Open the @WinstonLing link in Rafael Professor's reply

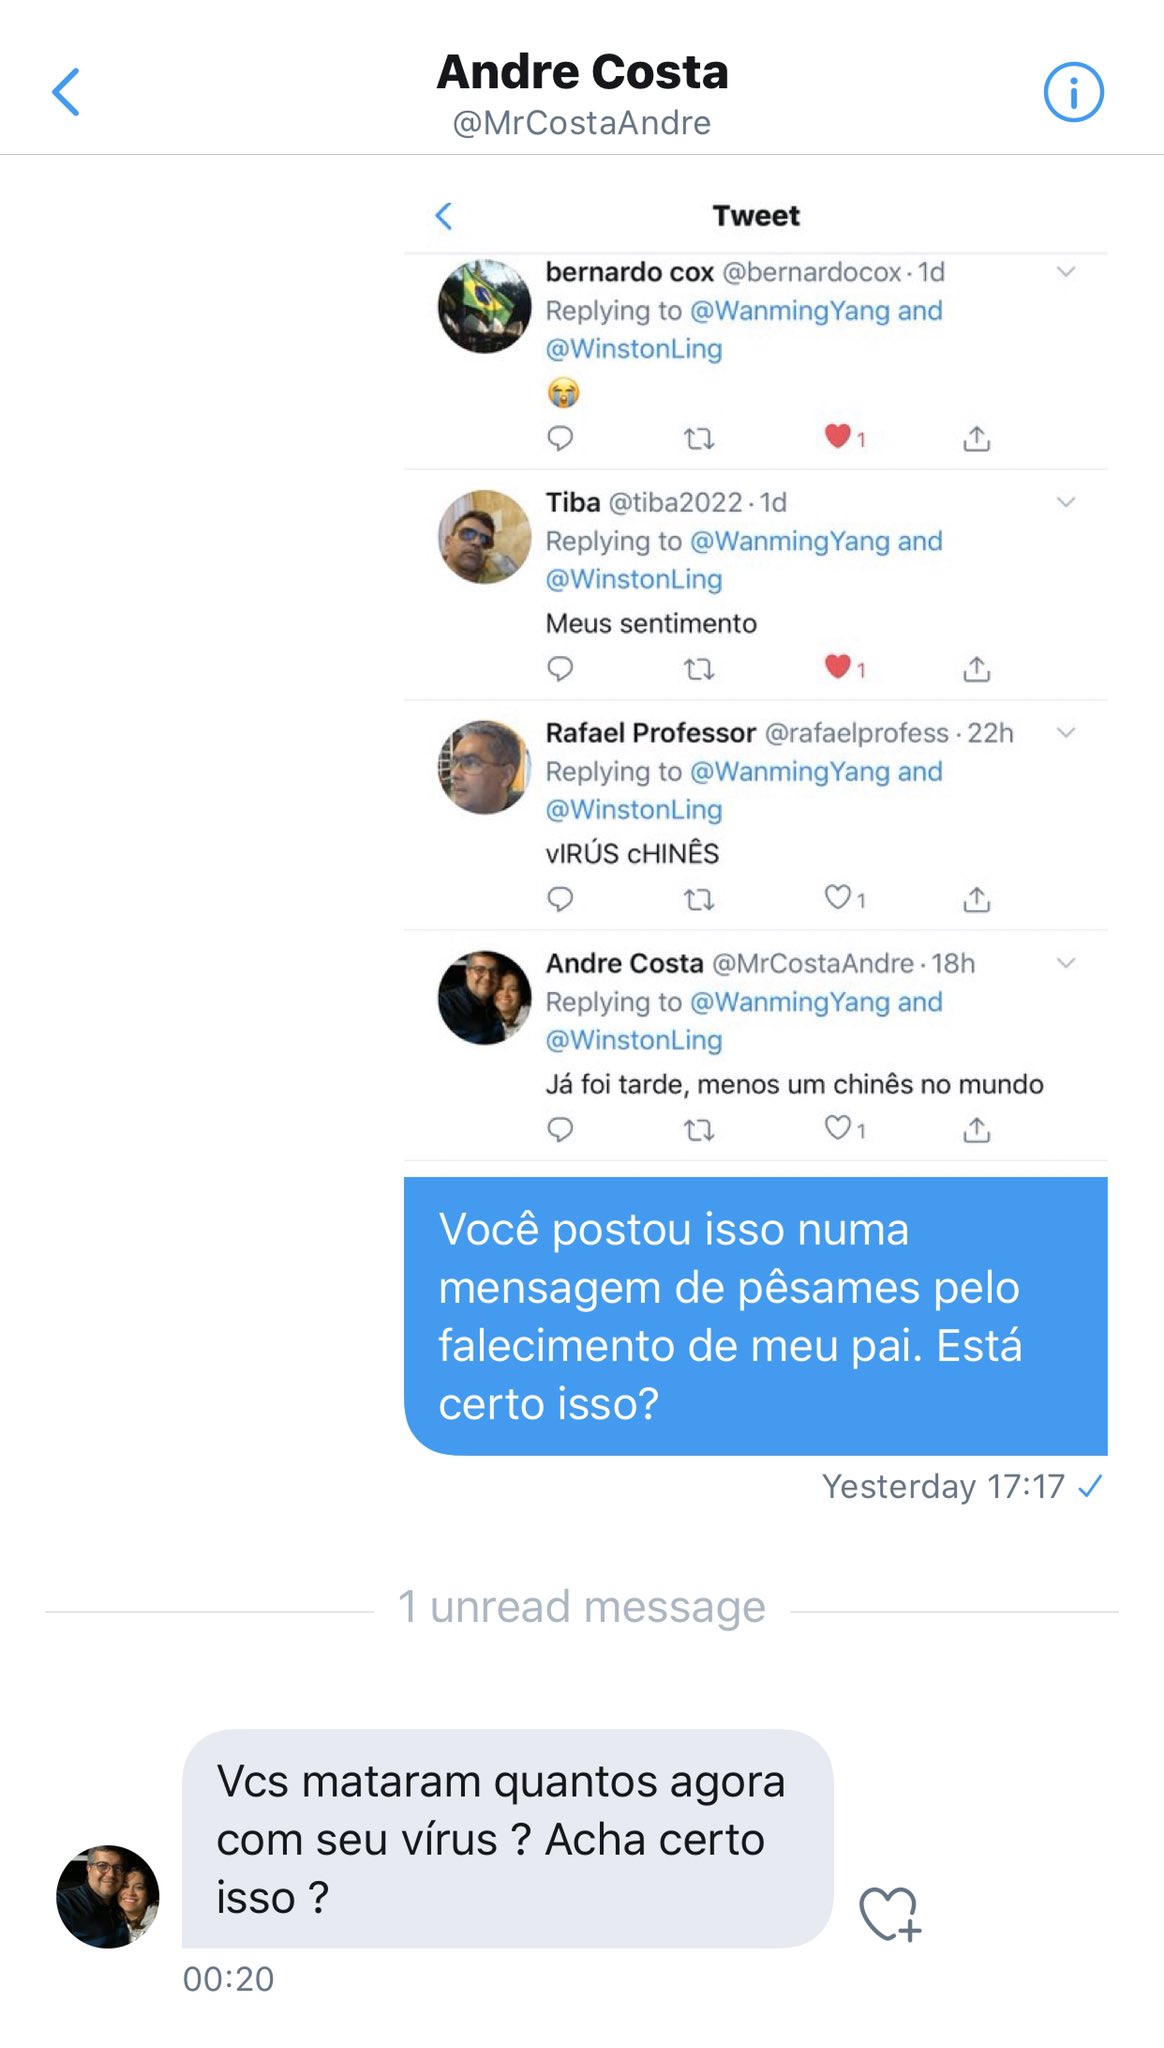click(x=634, y=809)
